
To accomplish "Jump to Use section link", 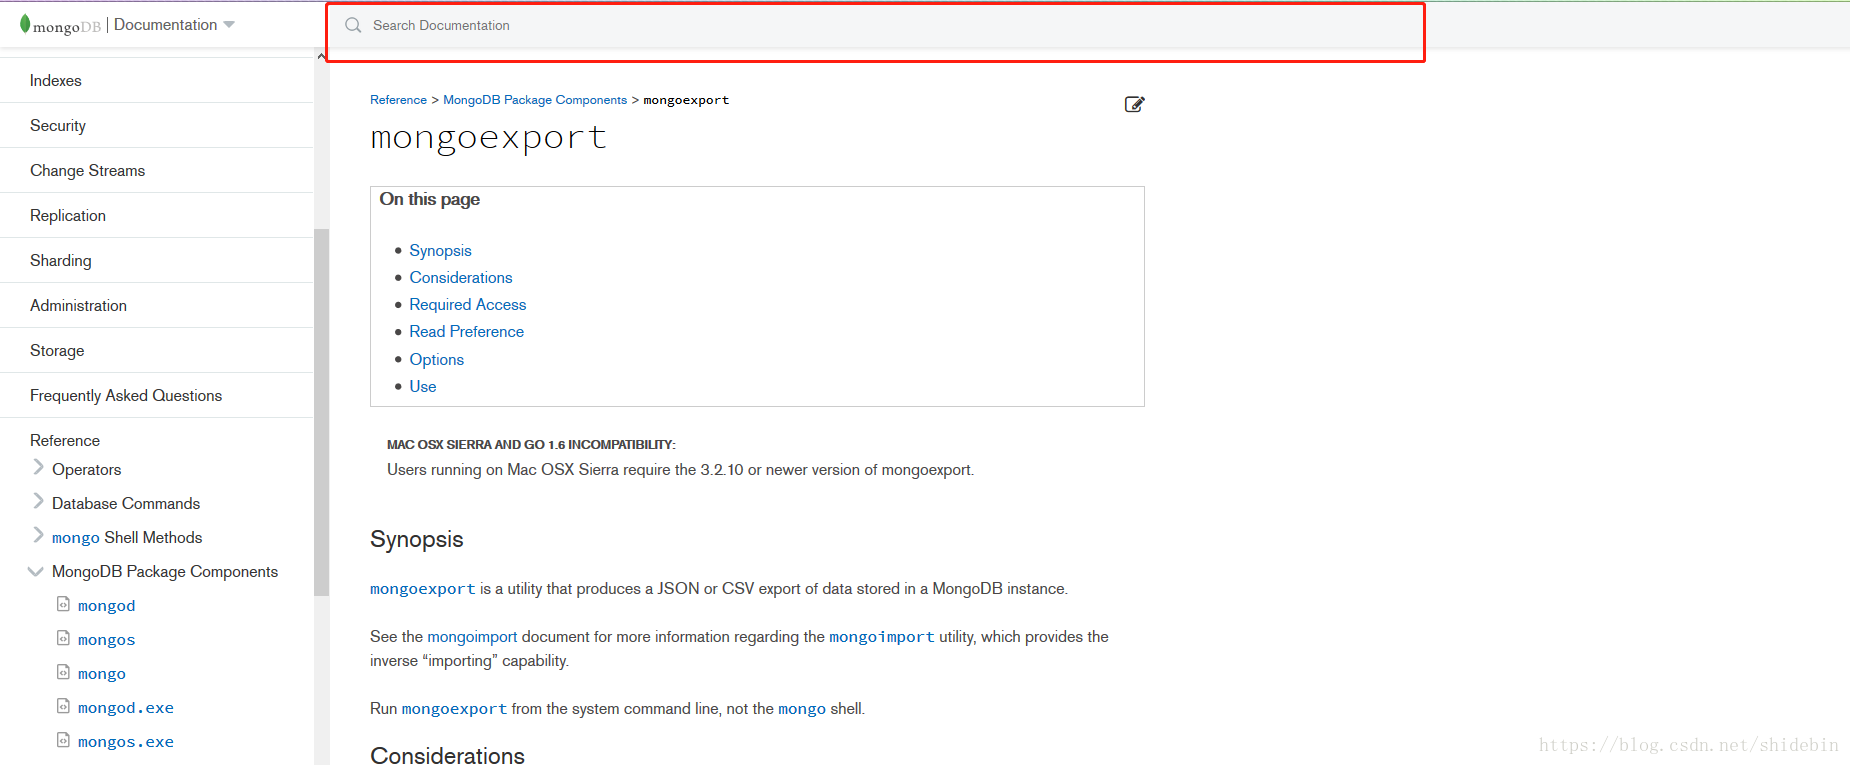I will (x=422, y=387).
